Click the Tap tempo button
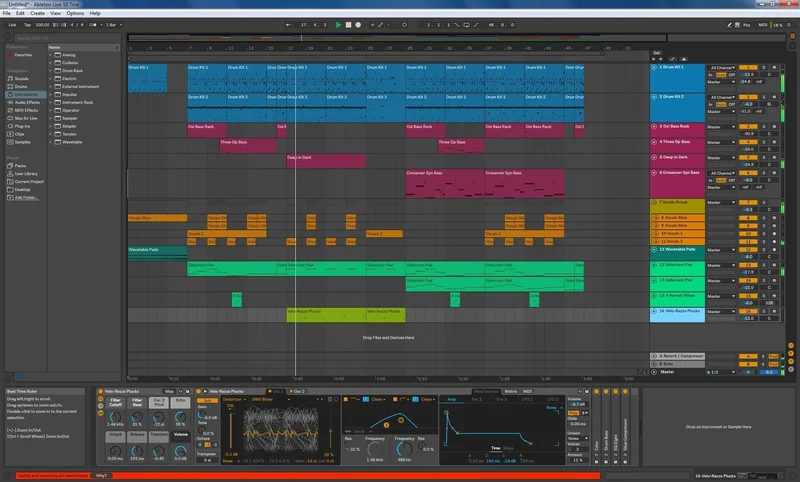800x482 pixels. tap(25, 24)
